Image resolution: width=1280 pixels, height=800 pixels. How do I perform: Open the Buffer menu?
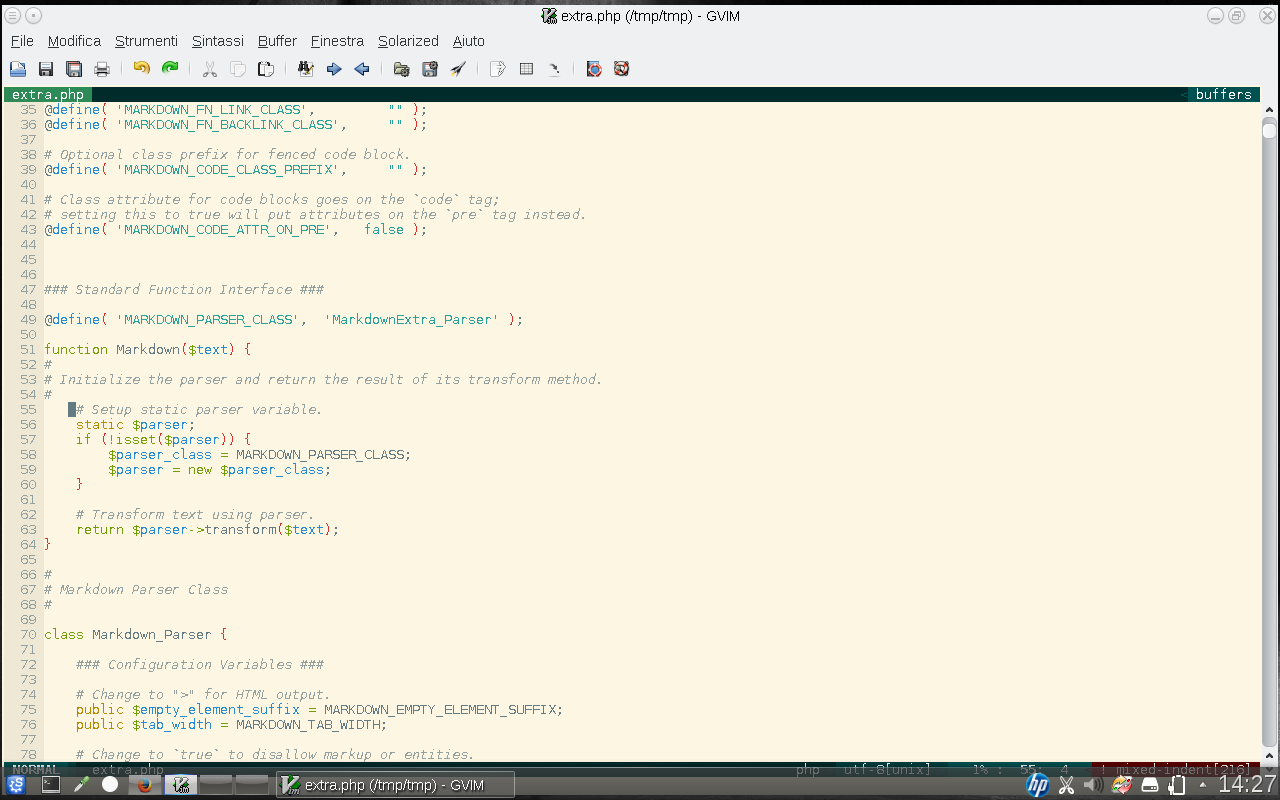pyautogui.click(x=277, y=41)
